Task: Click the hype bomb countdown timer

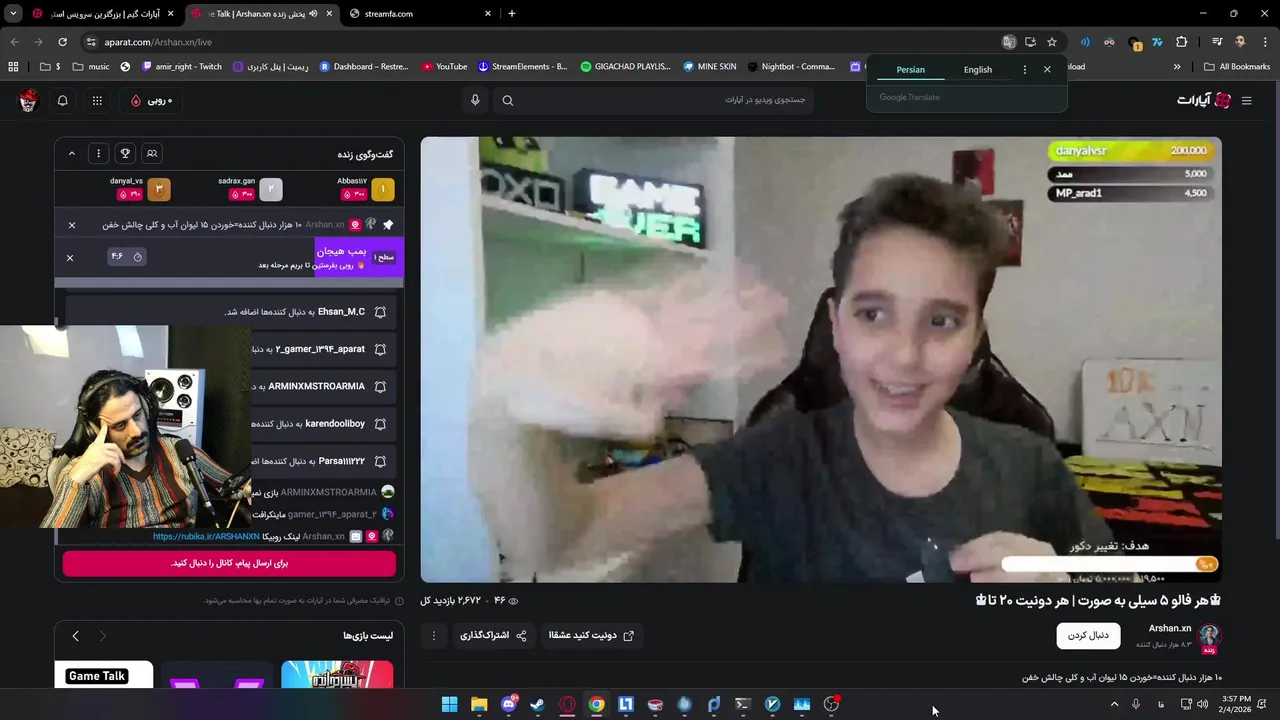Action: (x=127, y=257)
